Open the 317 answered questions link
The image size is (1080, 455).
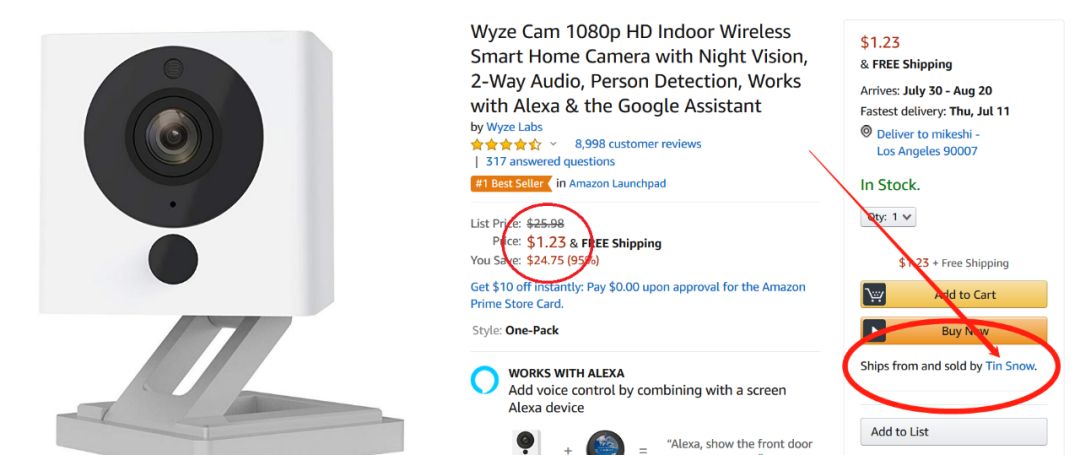(x=550, y=161)
